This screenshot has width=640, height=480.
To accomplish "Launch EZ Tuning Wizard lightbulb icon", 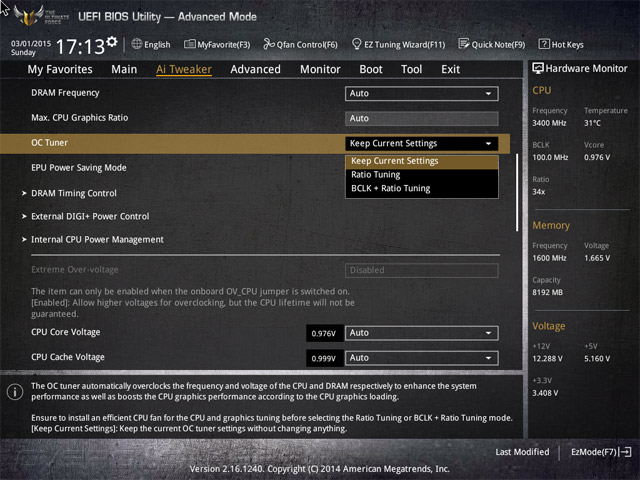I will coord(356,44).
